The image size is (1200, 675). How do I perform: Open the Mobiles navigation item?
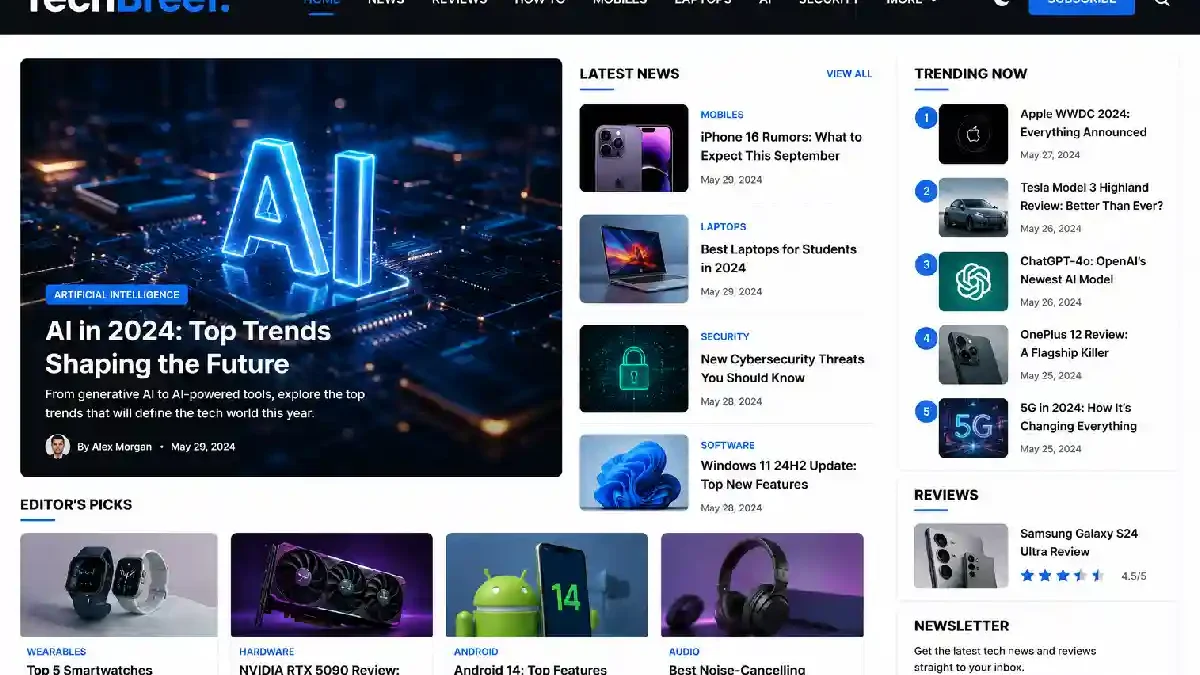(x=620, y=2)
